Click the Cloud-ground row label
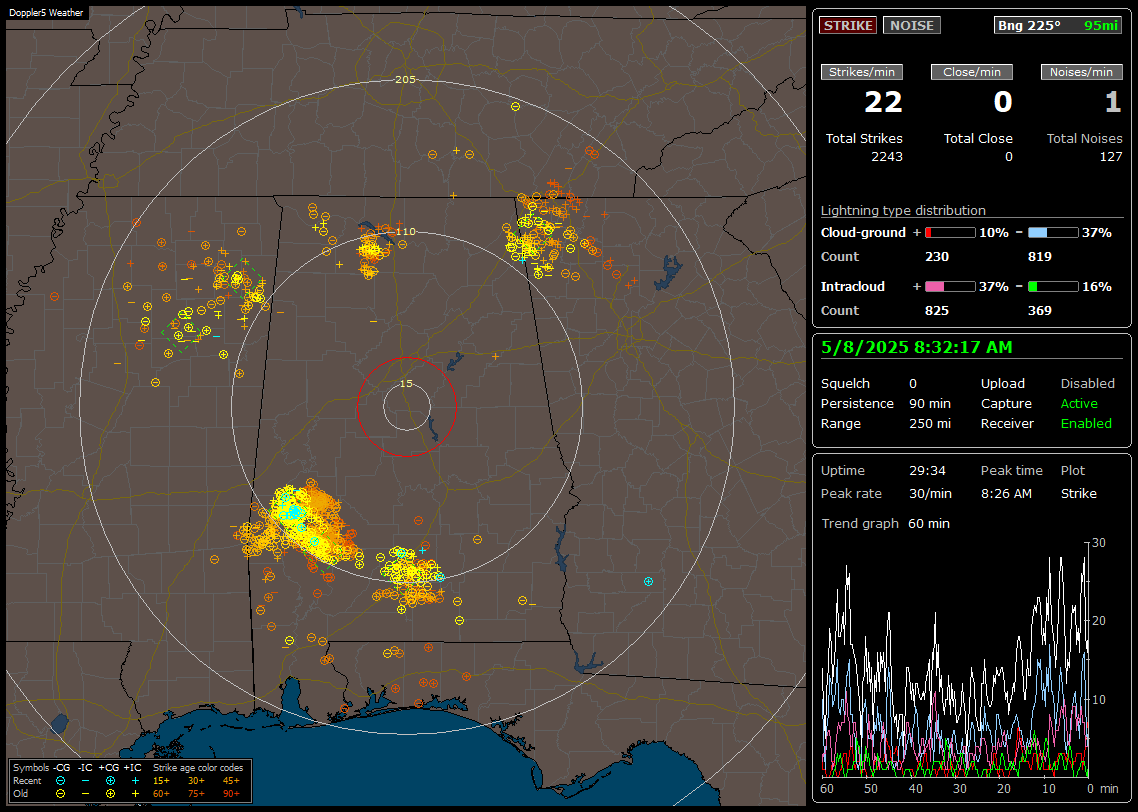 click(x=863, y=233)
